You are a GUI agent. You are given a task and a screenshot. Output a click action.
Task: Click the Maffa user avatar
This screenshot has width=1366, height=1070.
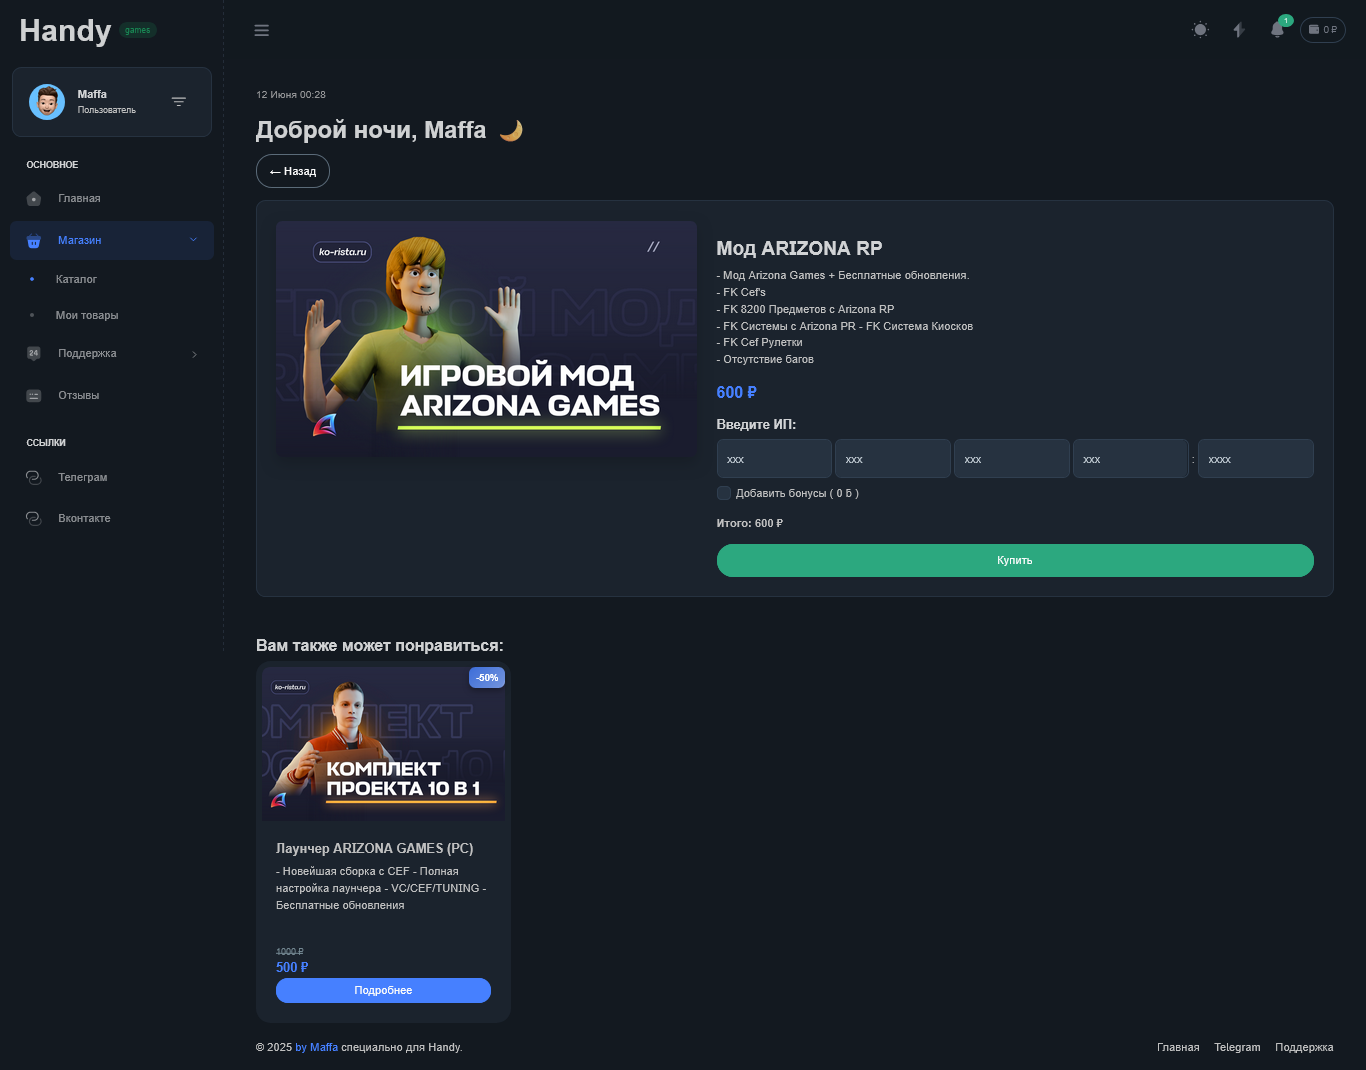[x=47, y=102]
